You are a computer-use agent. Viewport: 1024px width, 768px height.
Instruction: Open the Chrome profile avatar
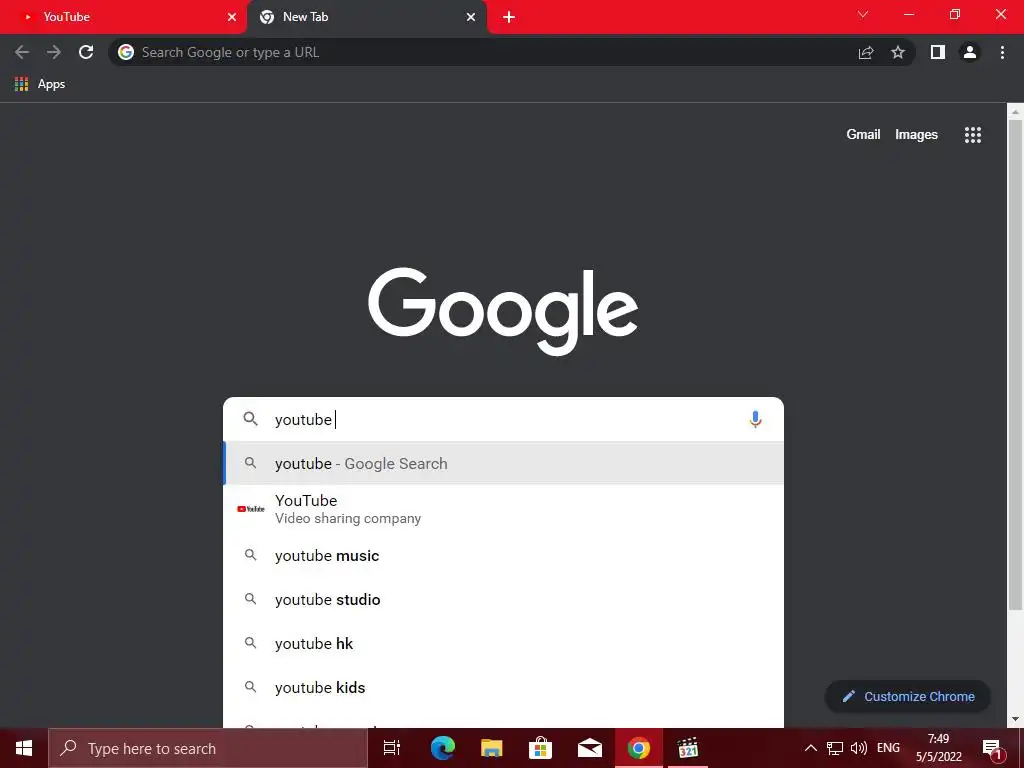click(x=970, y=52)
